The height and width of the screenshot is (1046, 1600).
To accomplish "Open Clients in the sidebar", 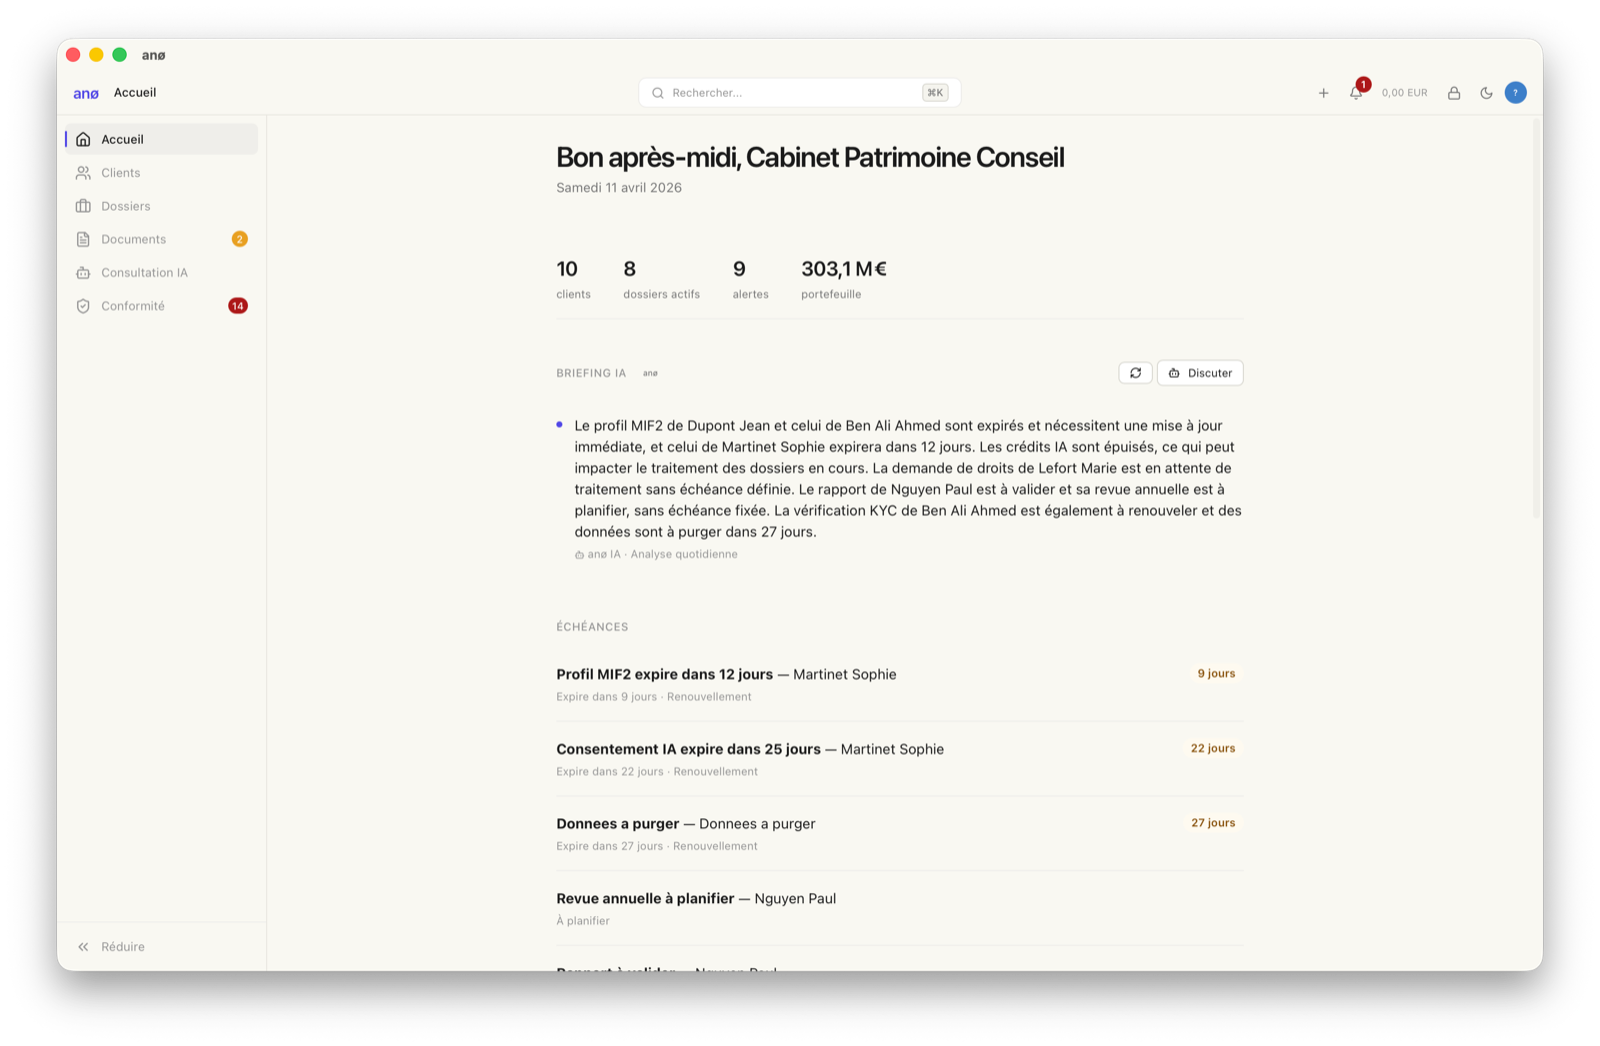I will [x=121, y=173].
